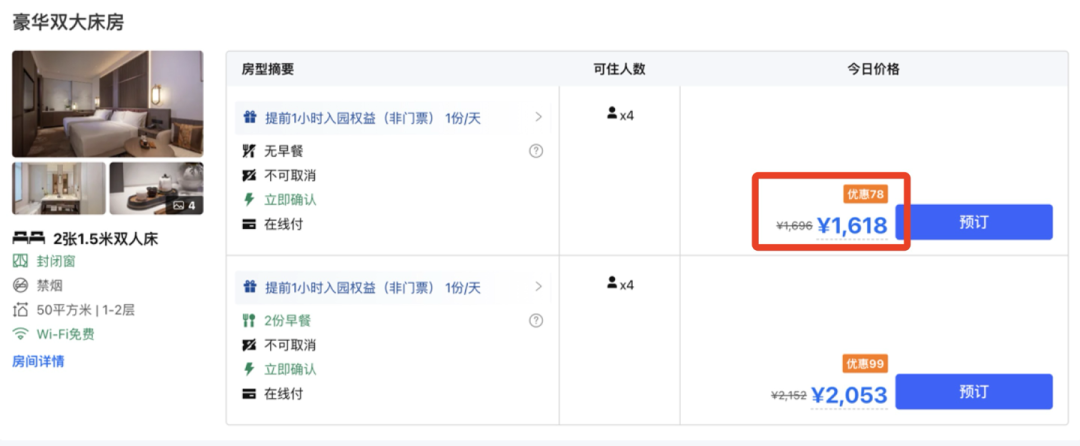Click the gift icon in second room option
The width and height of the screenshot is (1080, 446).
coord(250,288)
